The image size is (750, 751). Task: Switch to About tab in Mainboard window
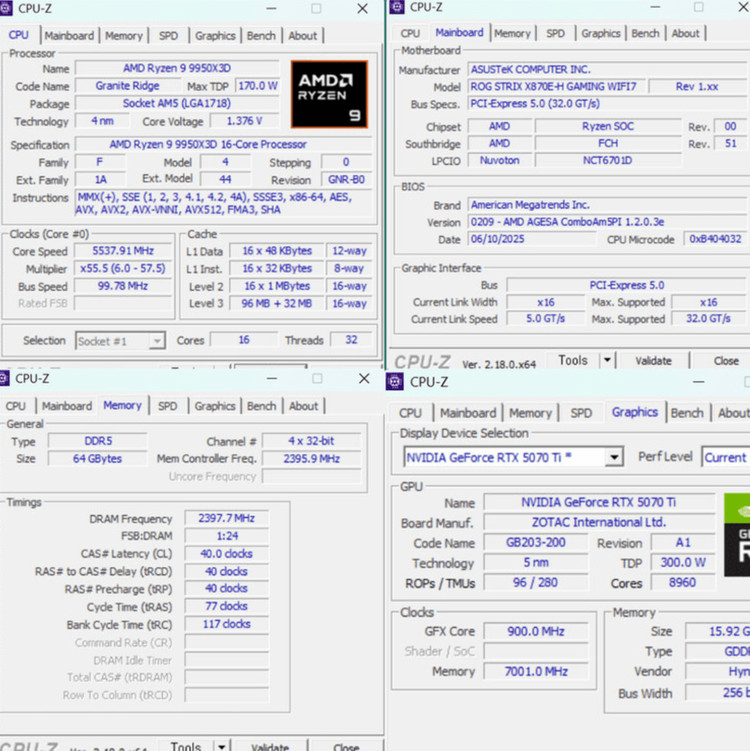[685, 34]
